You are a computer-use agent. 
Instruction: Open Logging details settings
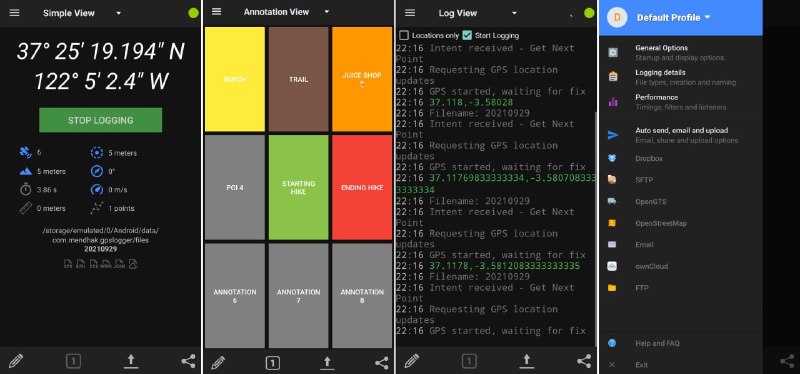681,77
